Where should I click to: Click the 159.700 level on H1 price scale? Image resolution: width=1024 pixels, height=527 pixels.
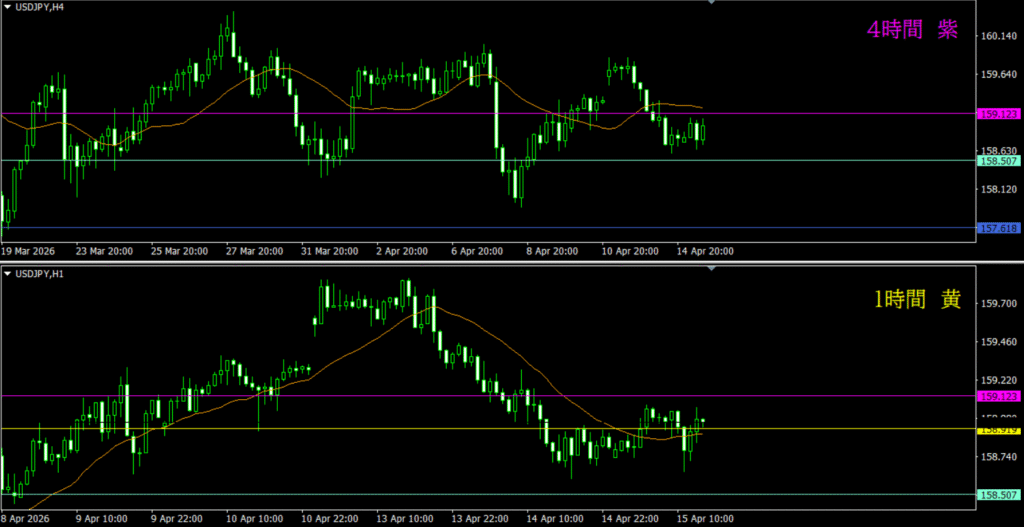(x=1000, y=304)
